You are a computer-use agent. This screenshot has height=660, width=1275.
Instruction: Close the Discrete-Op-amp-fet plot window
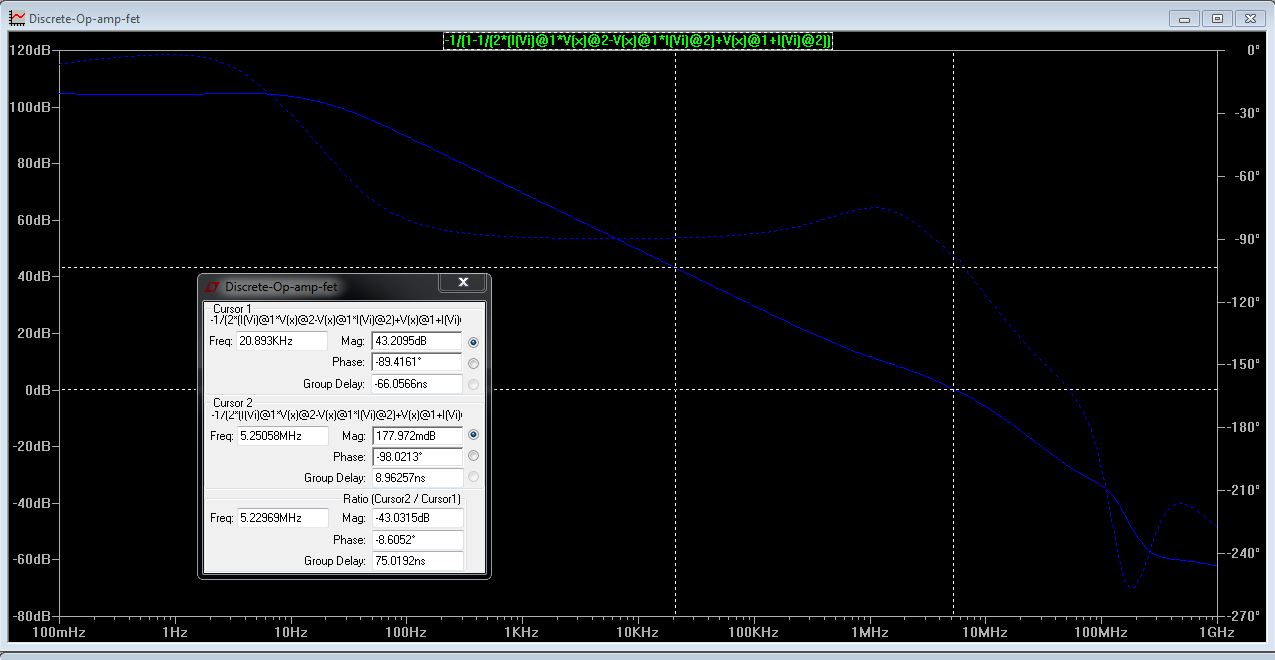coord(1250,18)
